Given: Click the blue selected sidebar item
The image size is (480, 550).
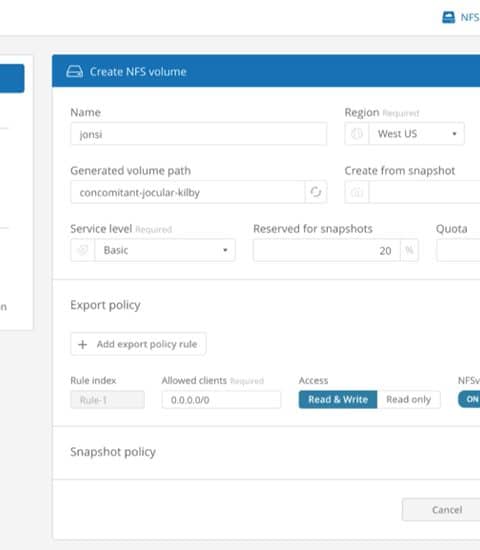Looking at the screenshot, I should [x=12, y=78].
